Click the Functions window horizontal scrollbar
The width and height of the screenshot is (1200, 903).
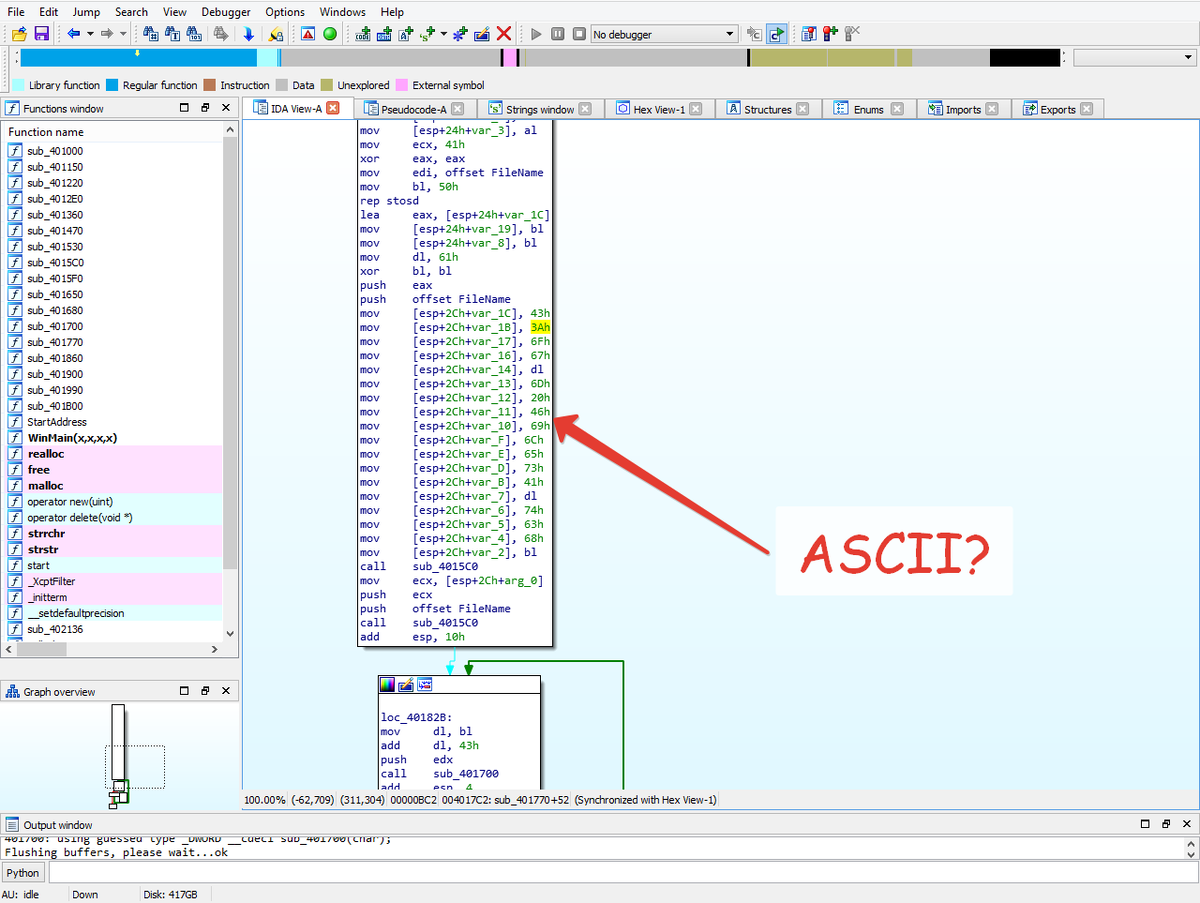click(x=112, y=649)
